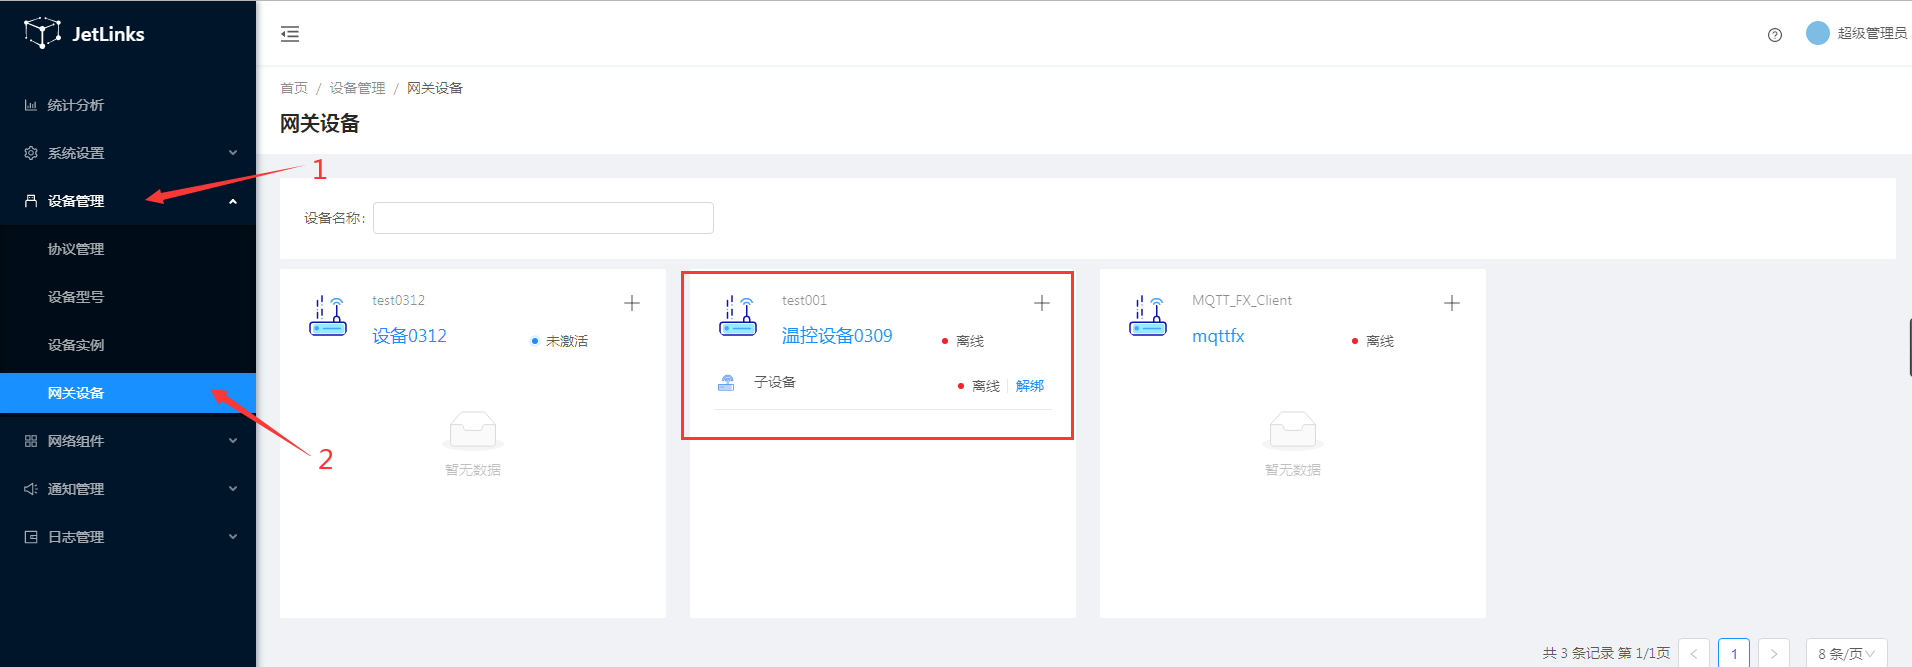The width and height of the screenshot is (1912, 667).
Task: Click the gateway router icon for mqttfx
Action: pyautogui.click(x=1148, y=316)
